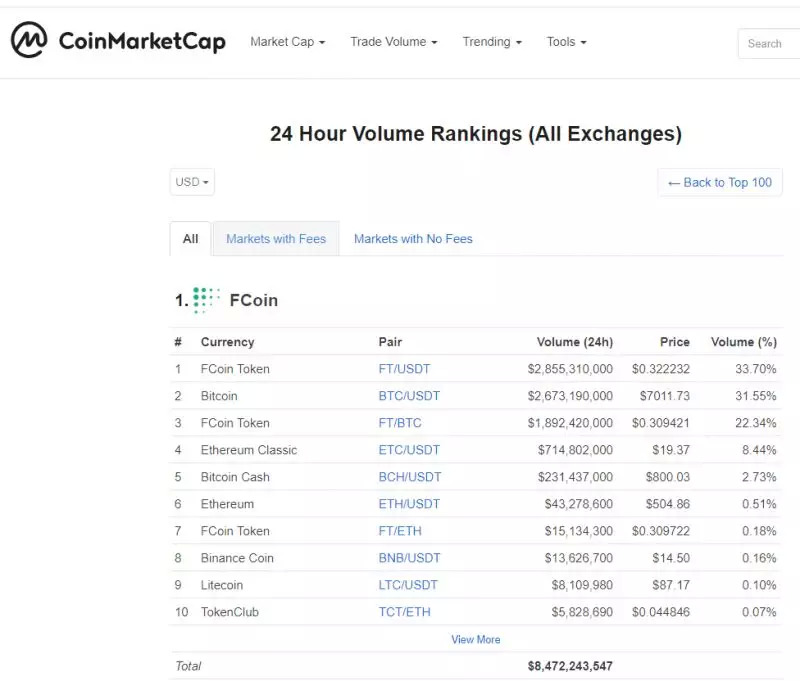Image resolution: width=800 pixels, height=681 pixels.
Task: Click the FCoin exchange logo icon
Action: (206, 300)
